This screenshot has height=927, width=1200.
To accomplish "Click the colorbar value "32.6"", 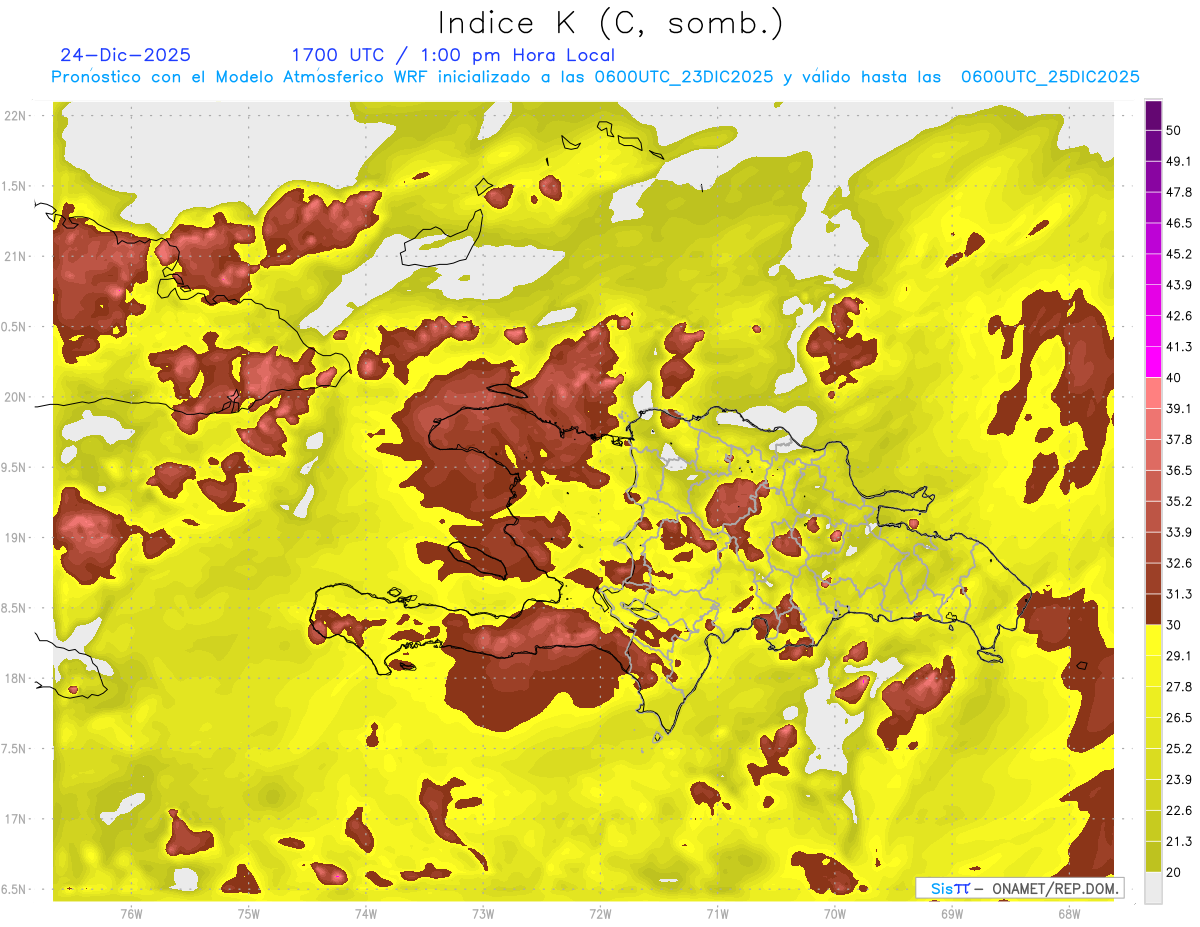I will (x=1179, y=563).
